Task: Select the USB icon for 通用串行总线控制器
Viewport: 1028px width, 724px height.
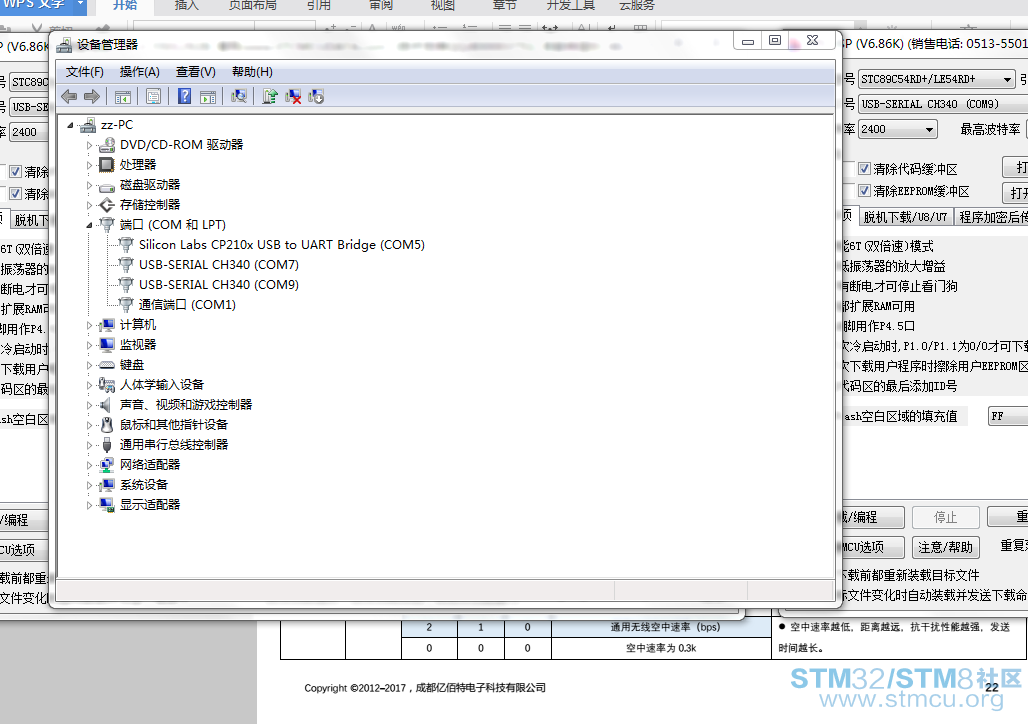Action: (x=107, y=445)
